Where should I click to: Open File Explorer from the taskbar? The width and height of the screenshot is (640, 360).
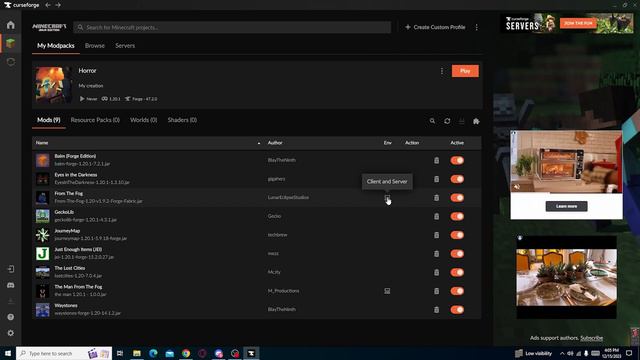tap(137, 353)
